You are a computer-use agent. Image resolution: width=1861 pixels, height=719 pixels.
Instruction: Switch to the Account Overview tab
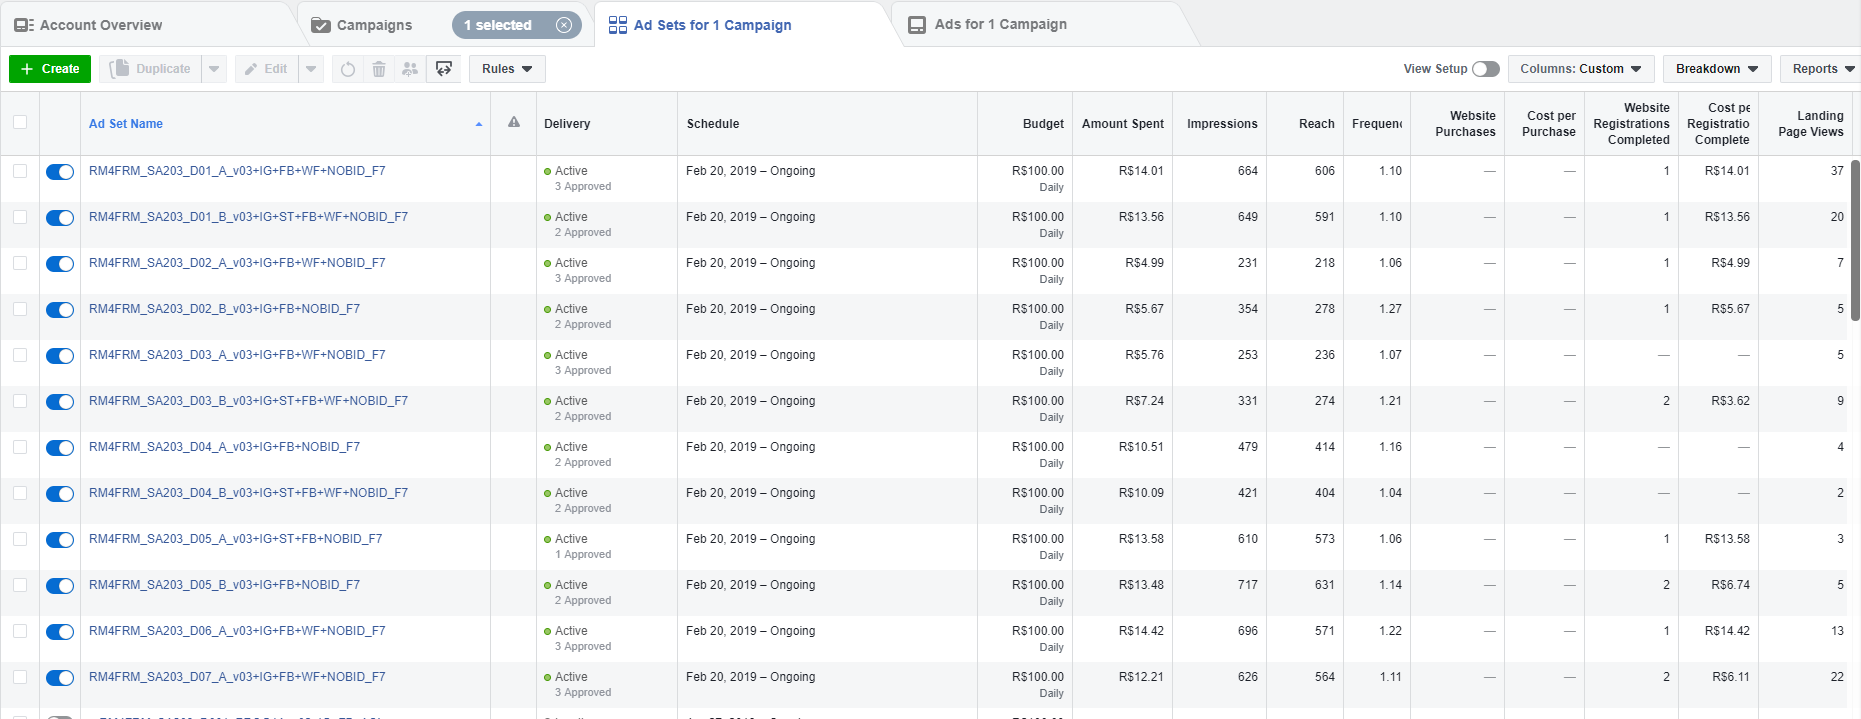tap(100, 25)
